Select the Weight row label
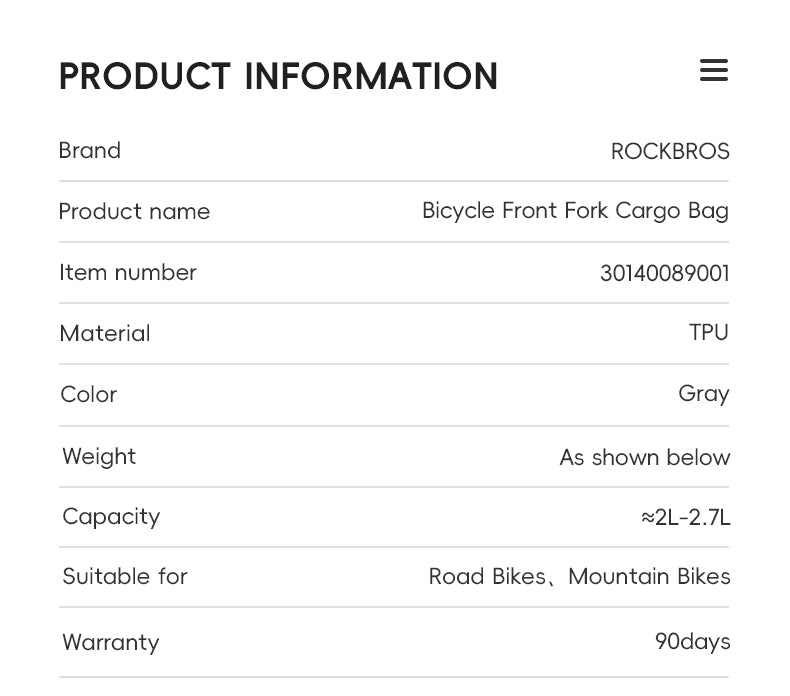The height and width of the screenshot is (696, 790). point(99,457)
